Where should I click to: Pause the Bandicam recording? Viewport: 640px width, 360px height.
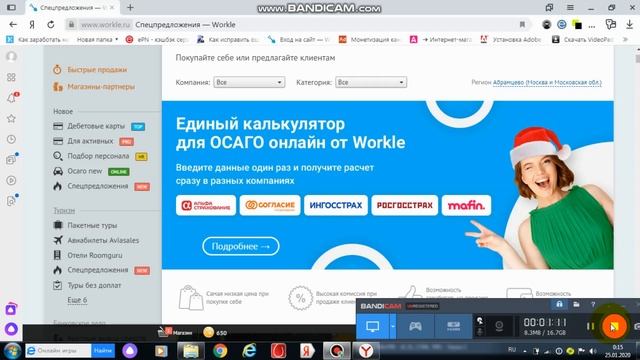[x=590, y=326]
